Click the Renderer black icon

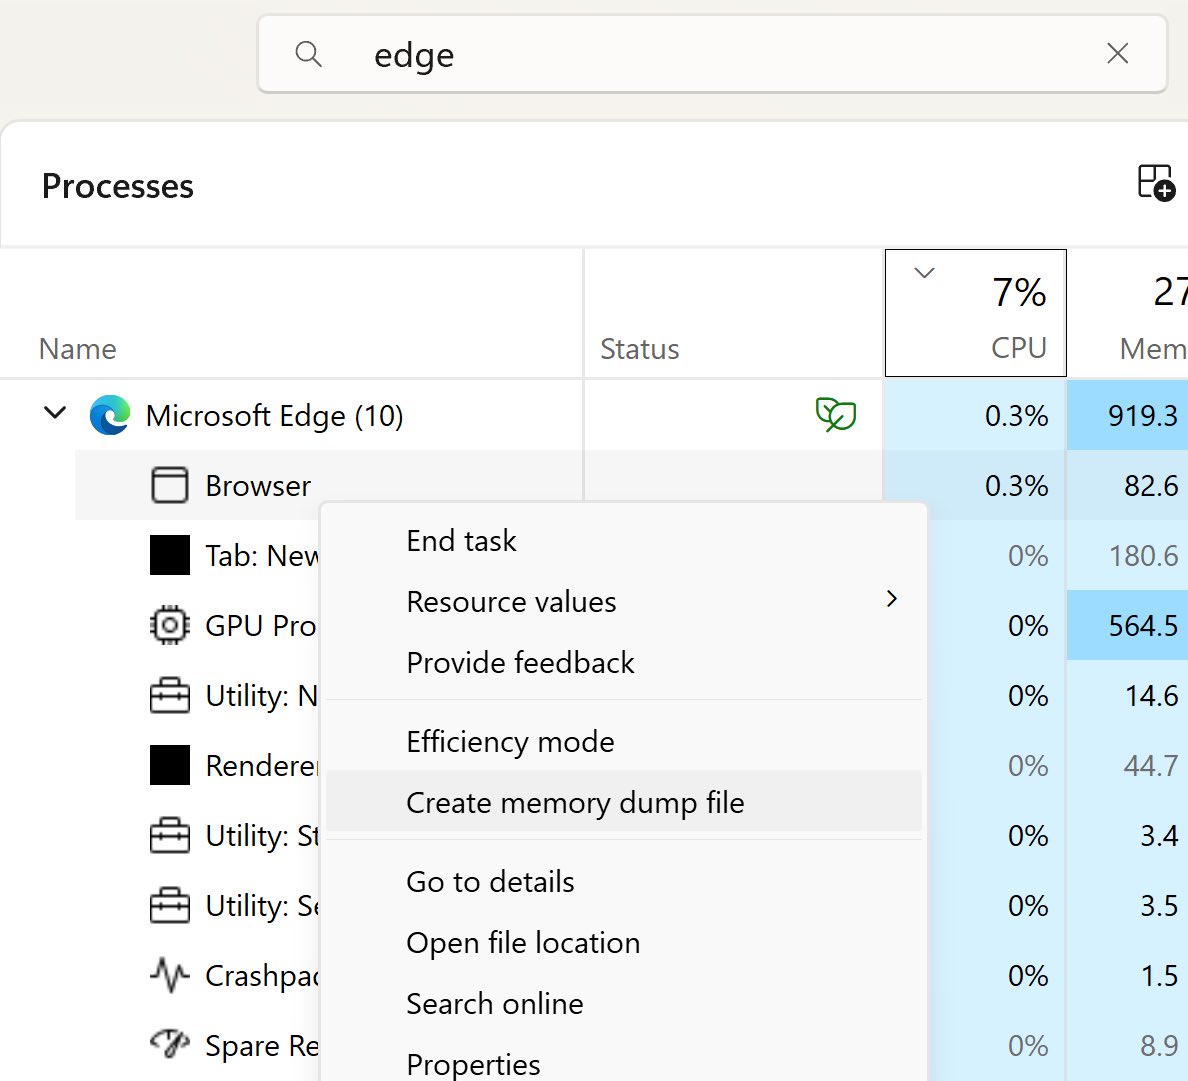(x=170, y=765)
